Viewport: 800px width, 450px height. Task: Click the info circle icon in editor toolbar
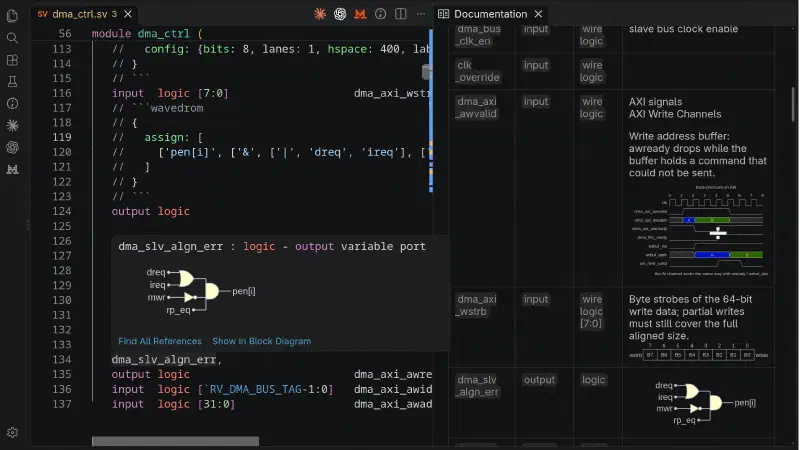[x=381, y=14]
